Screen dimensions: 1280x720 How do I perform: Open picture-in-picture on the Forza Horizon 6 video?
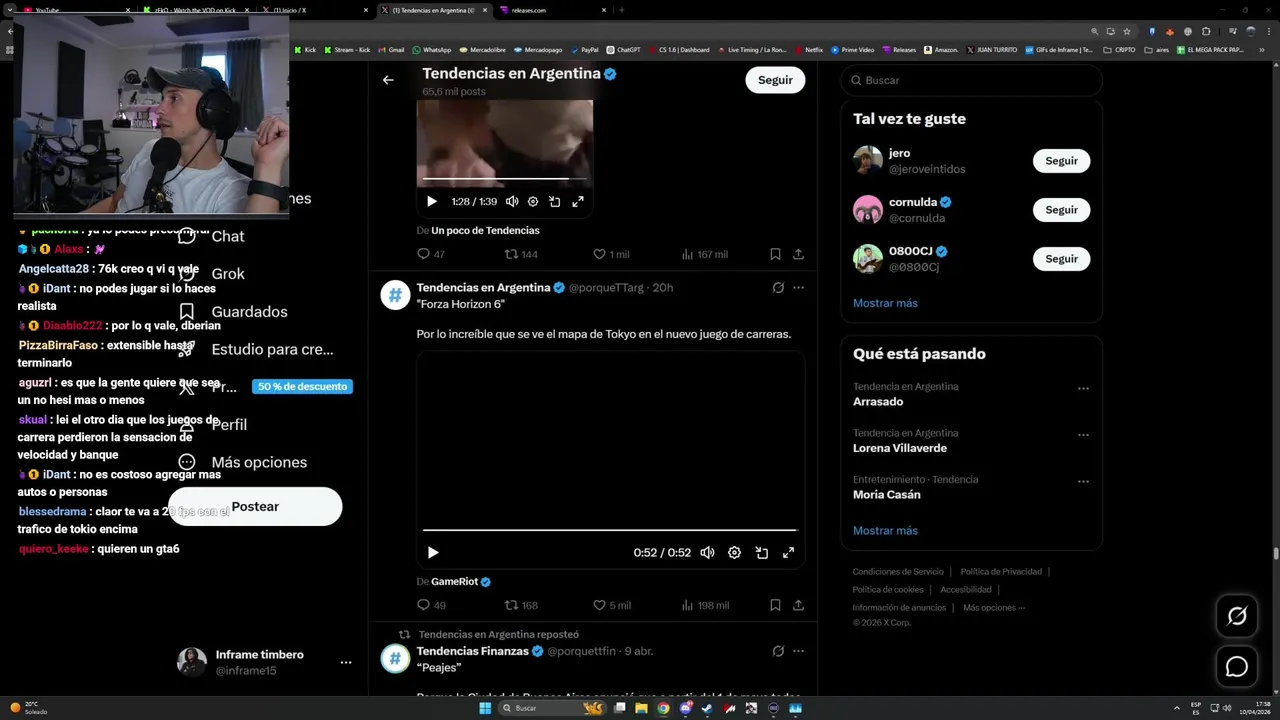[x=761, y=552]
